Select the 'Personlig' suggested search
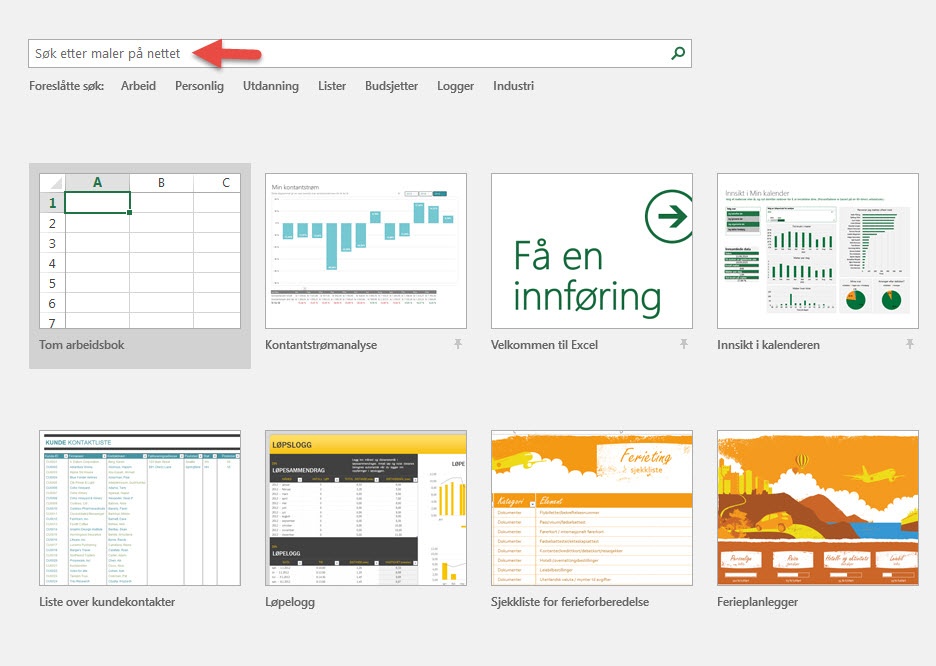 click(199, 86)
